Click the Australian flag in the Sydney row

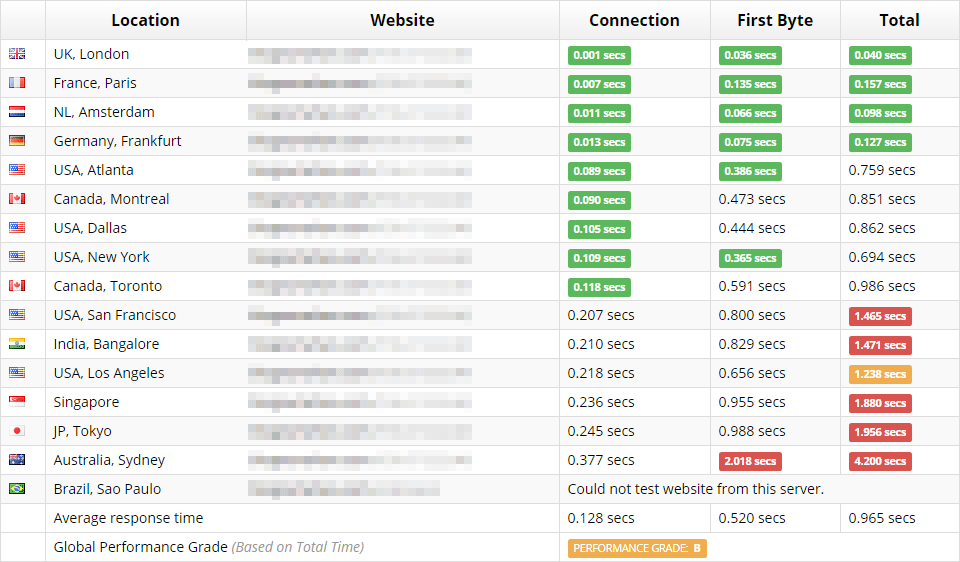[17, 460]
